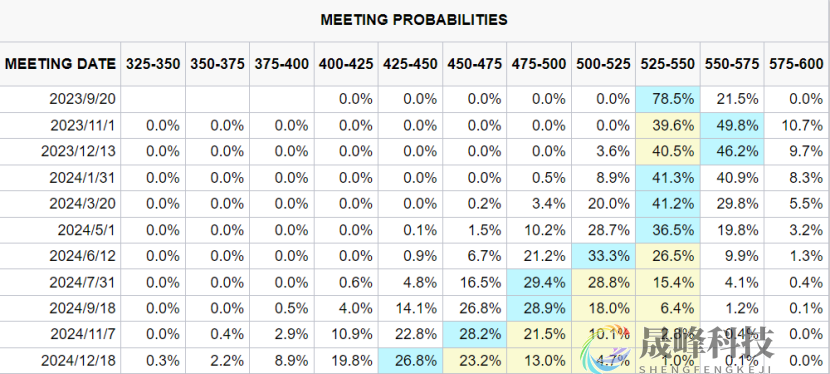Viewport: 830px width, 374px height.
Task: Select the 2023/9/20 meeting date row
Action: click(415, 99)
